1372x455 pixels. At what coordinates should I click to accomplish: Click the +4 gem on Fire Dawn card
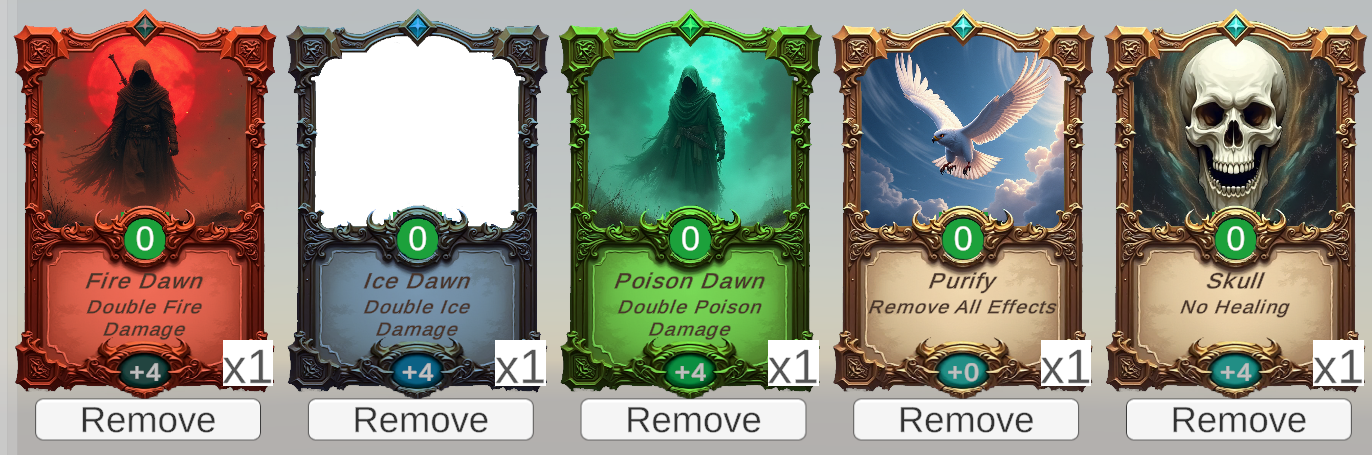tap(145, 372)
